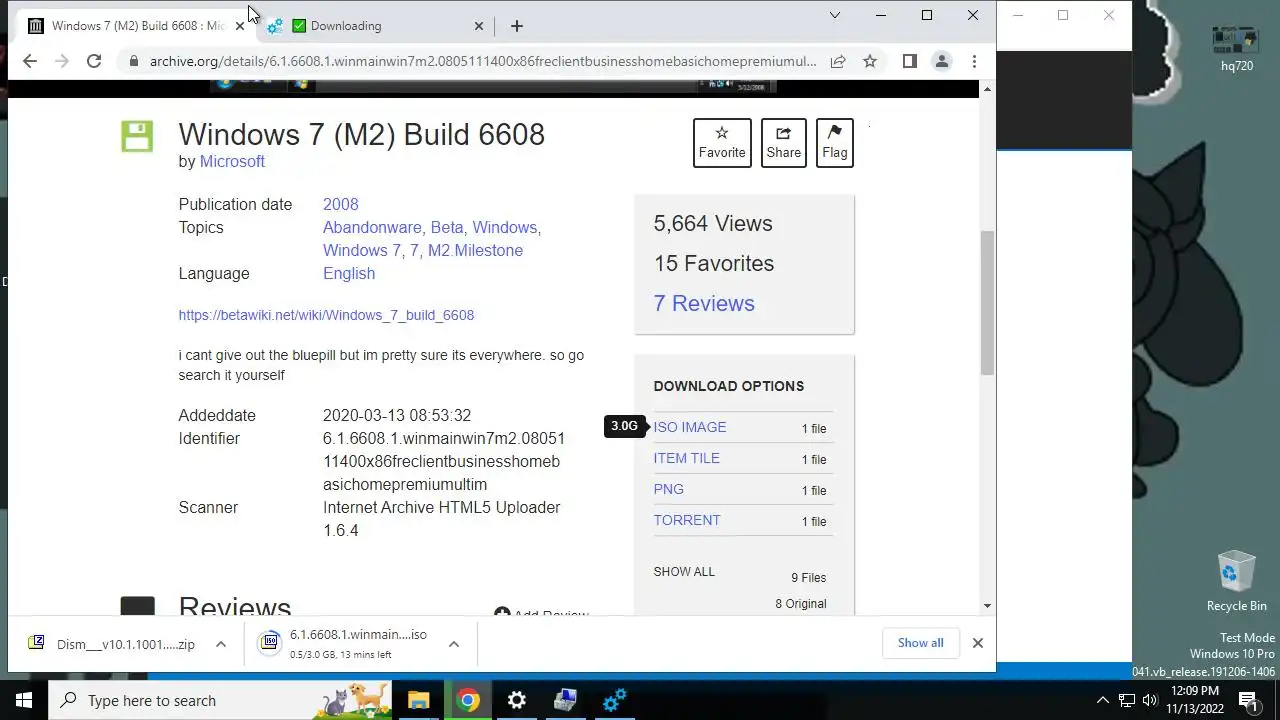Screen dimensions: 1280x720
Task: Open the Recycle Bin desktop icon
Action: [x=1236, y=582]
